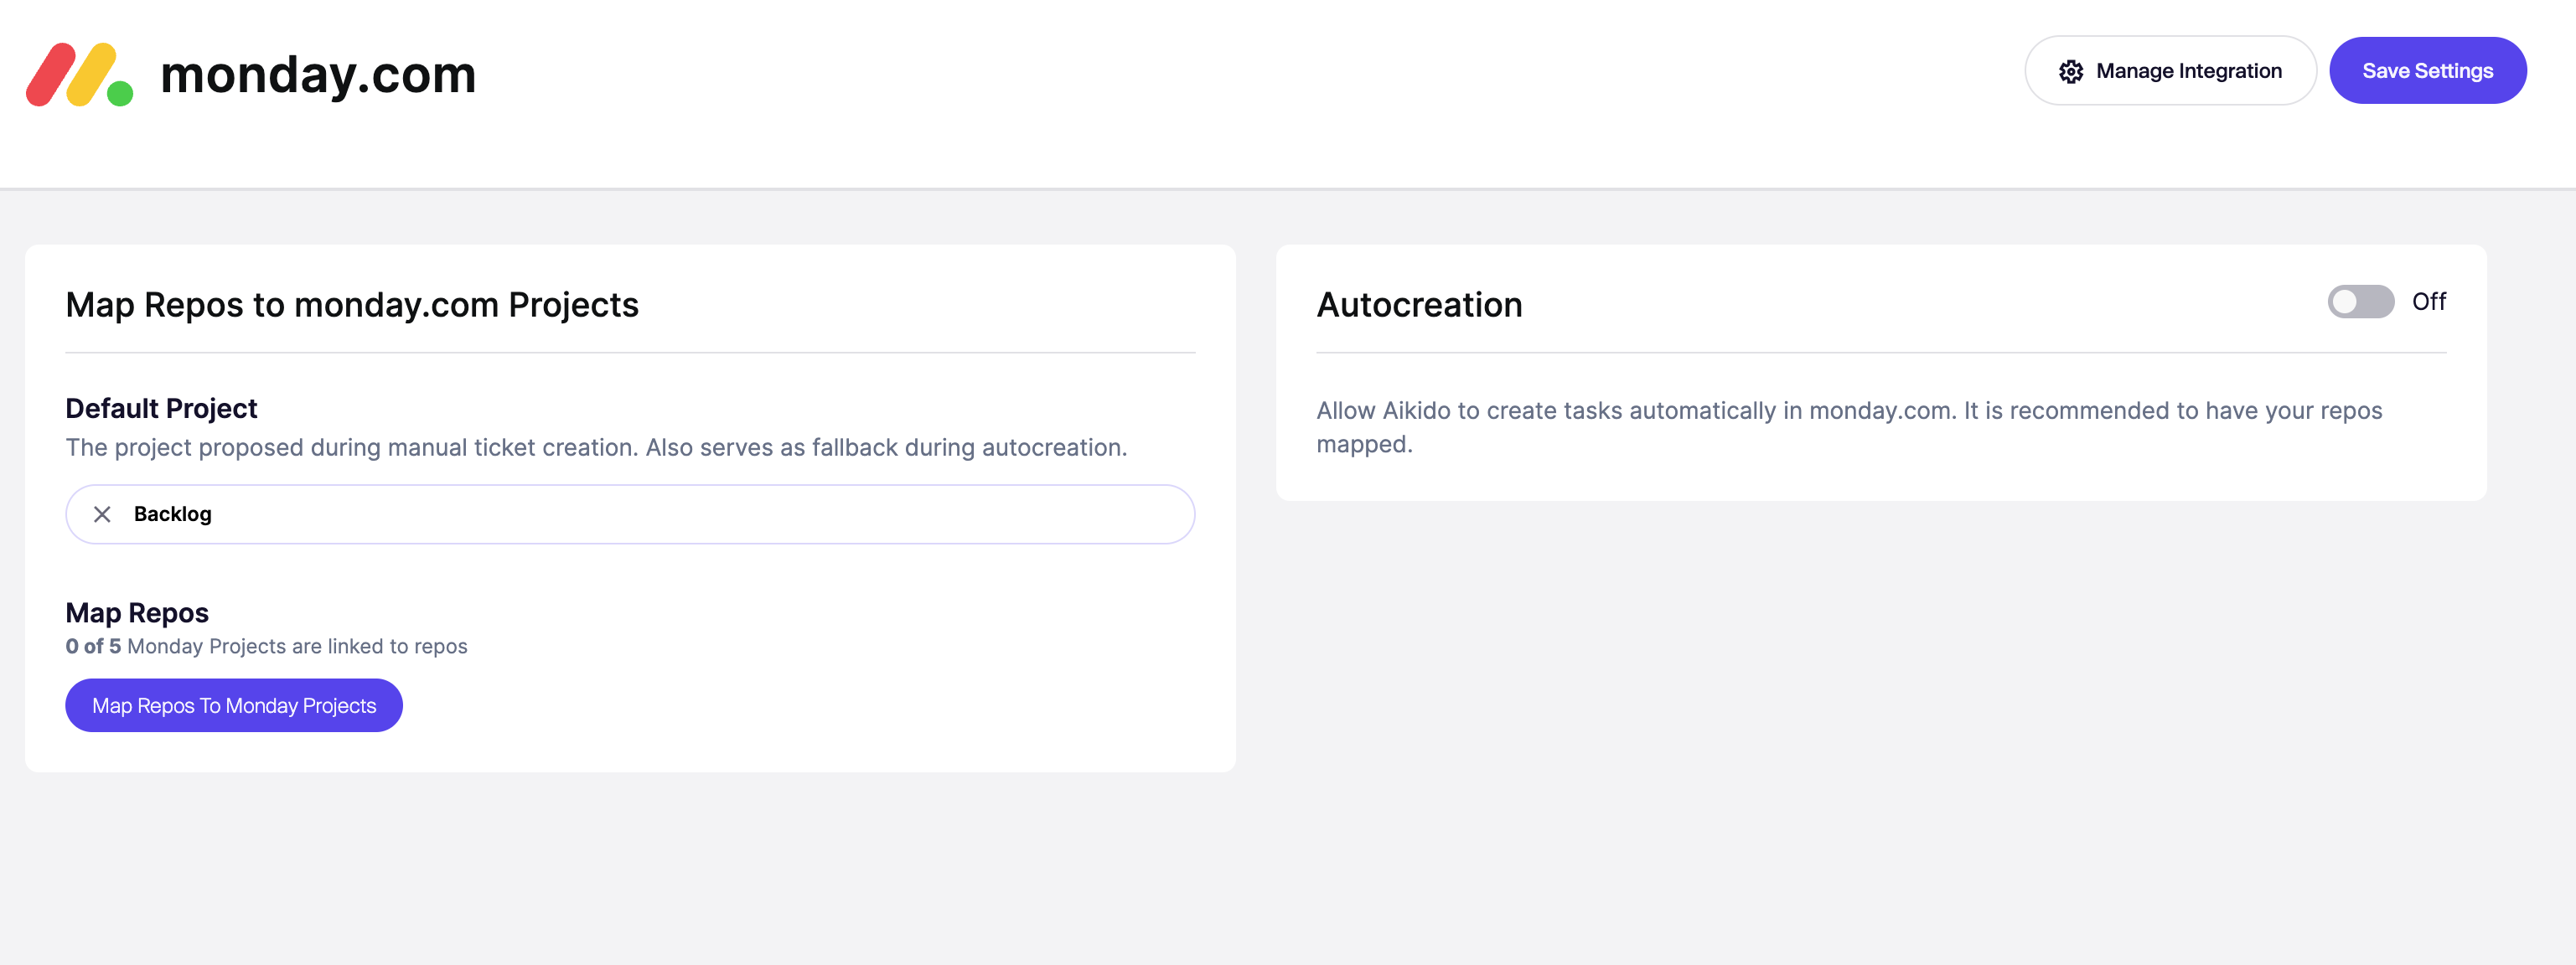Click the Default Project description text
This screenshot has width=2576, height=965.
596,447
